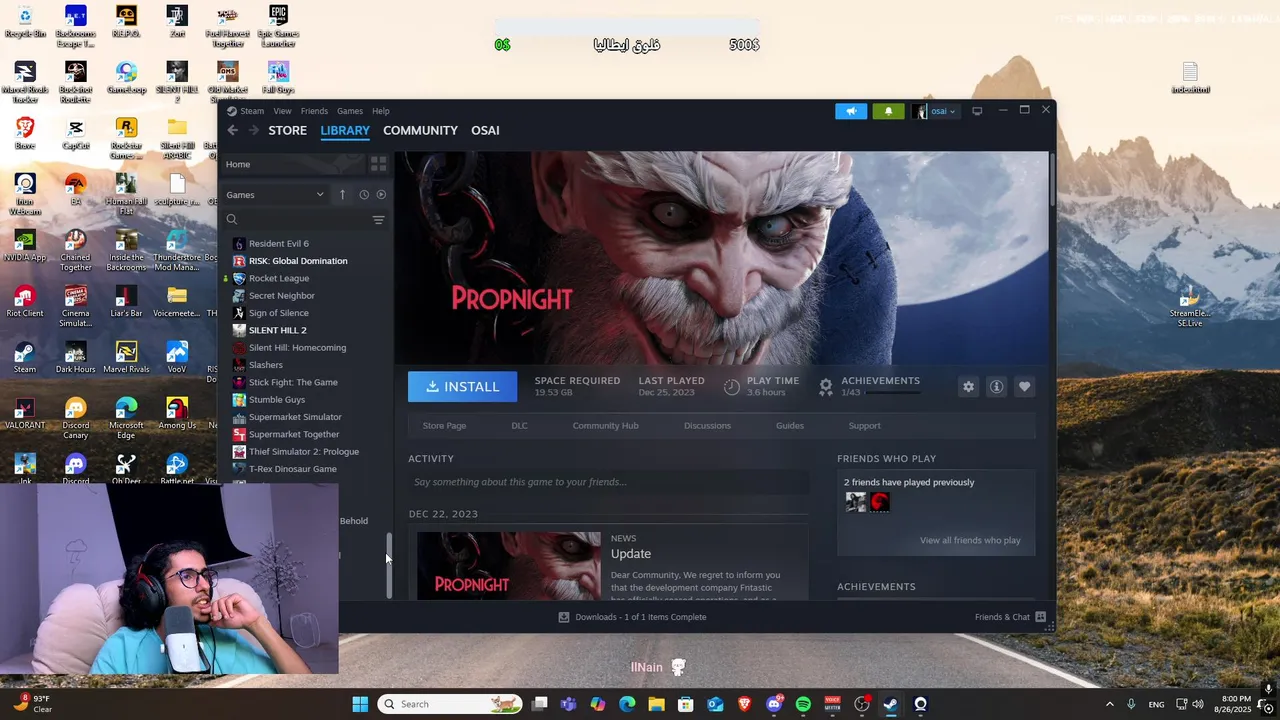Screen dimensions: 1280x720
Task: Open Windows Start menu
Action: click(360, 704)
